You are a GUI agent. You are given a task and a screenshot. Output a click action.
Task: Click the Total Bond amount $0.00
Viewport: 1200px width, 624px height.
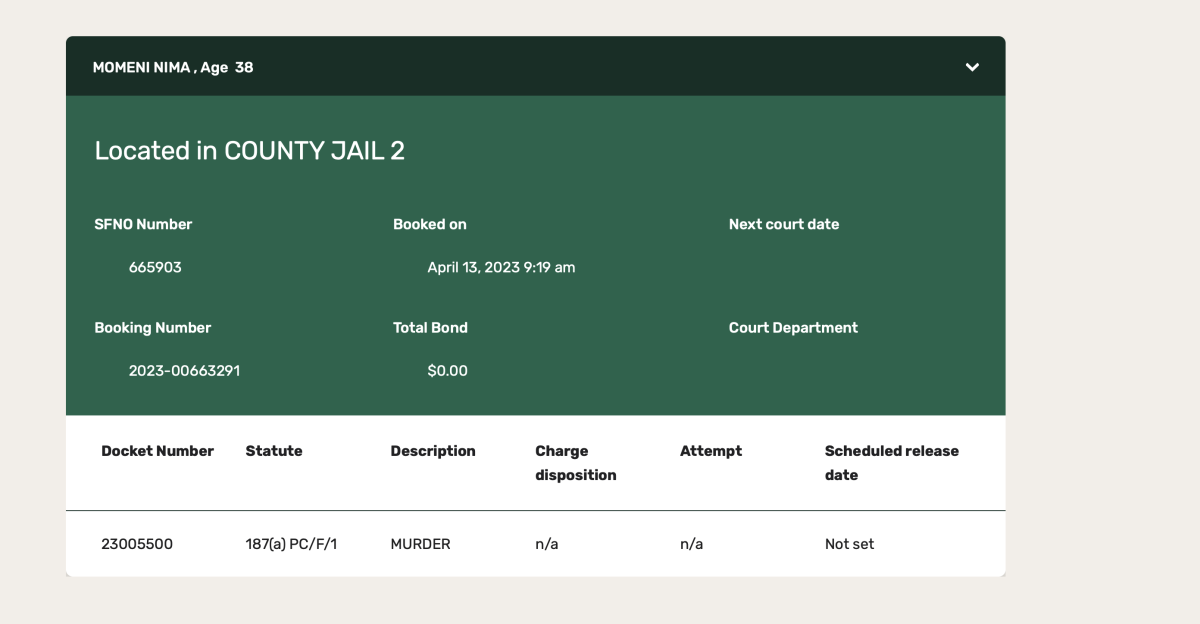(447, 370)
